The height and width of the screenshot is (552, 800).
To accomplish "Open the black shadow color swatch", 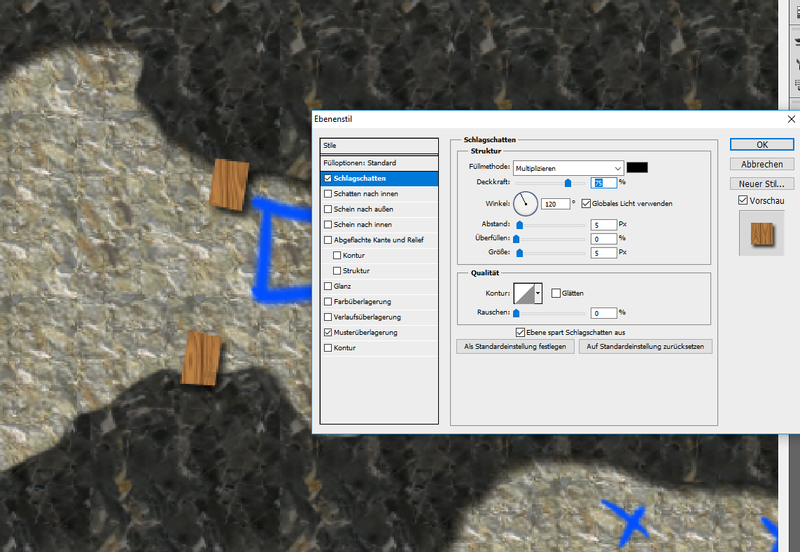I will coord(637,167).
